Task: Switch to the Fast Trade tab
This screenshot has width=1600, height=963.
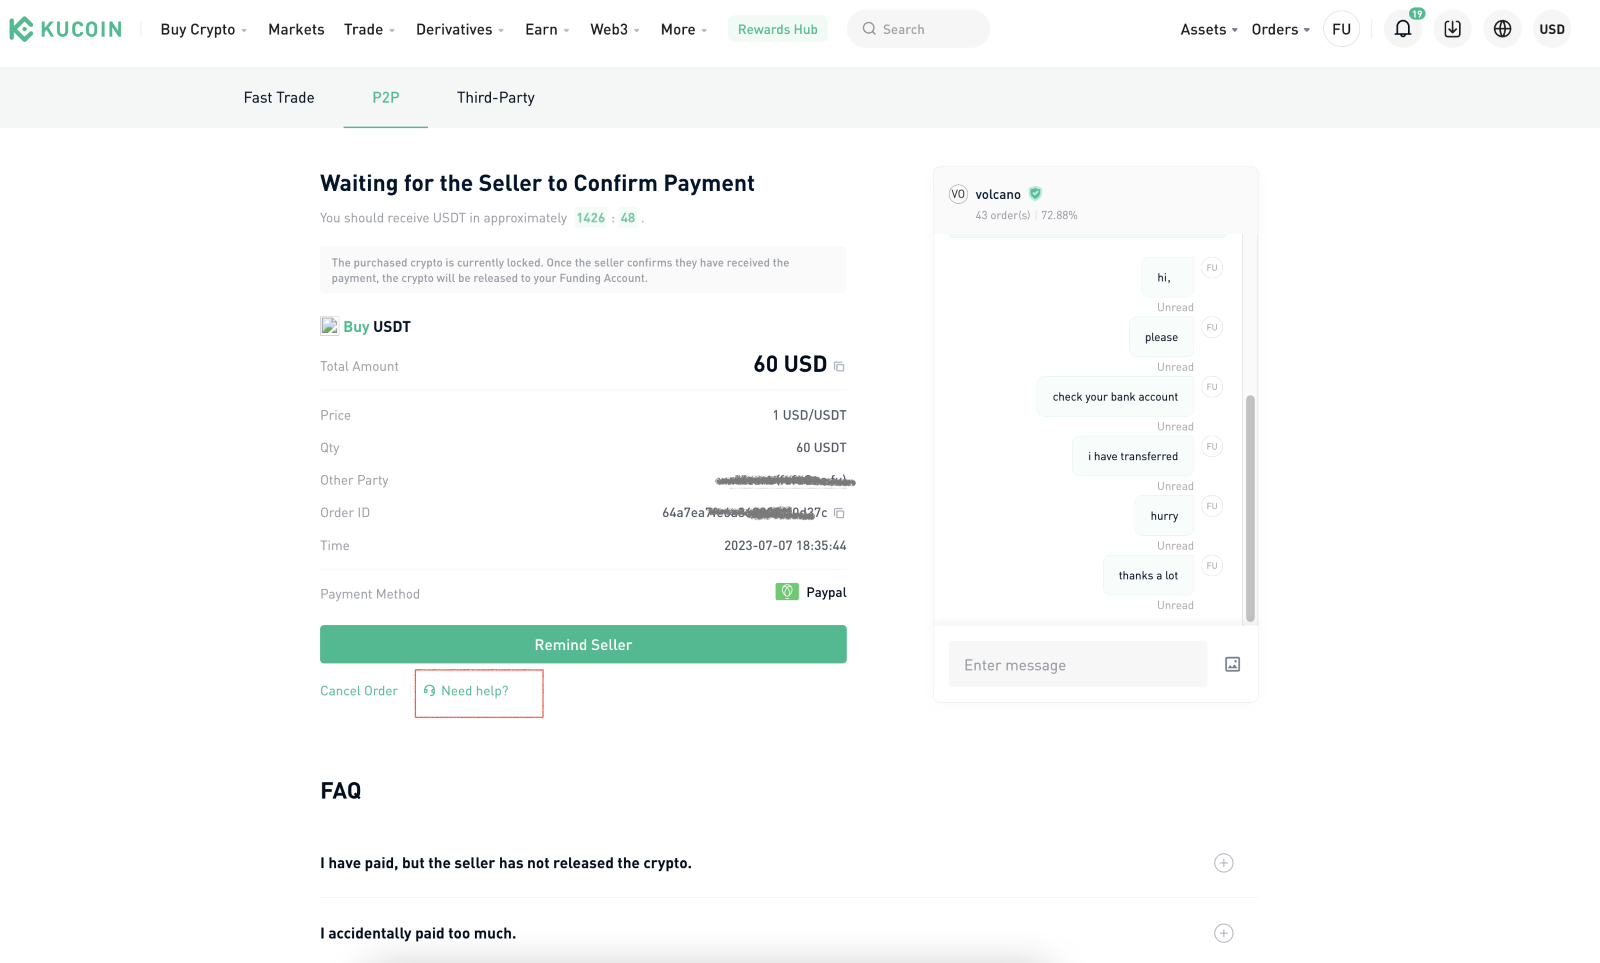Action: pyautogui.click(x=279, y=97)
